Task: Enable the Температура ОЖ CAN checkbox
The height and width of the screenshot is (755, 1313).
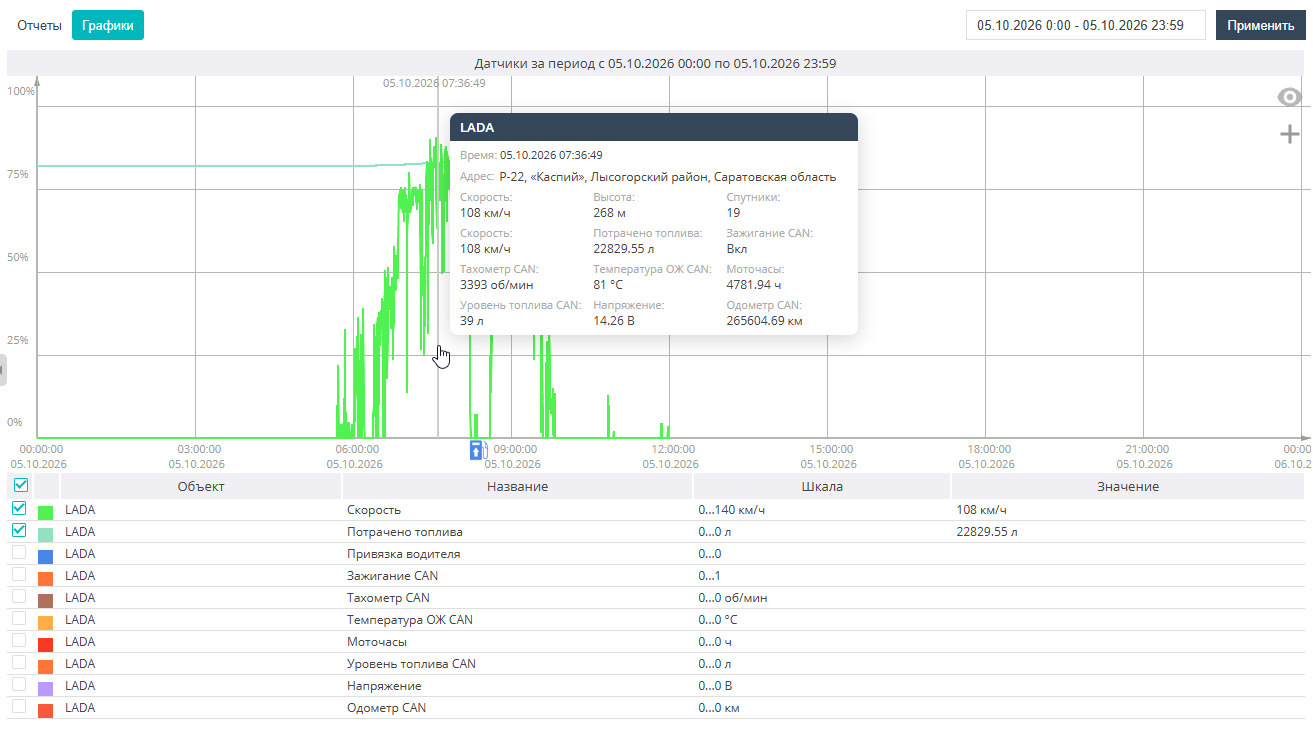Action: tap(19, 618)
